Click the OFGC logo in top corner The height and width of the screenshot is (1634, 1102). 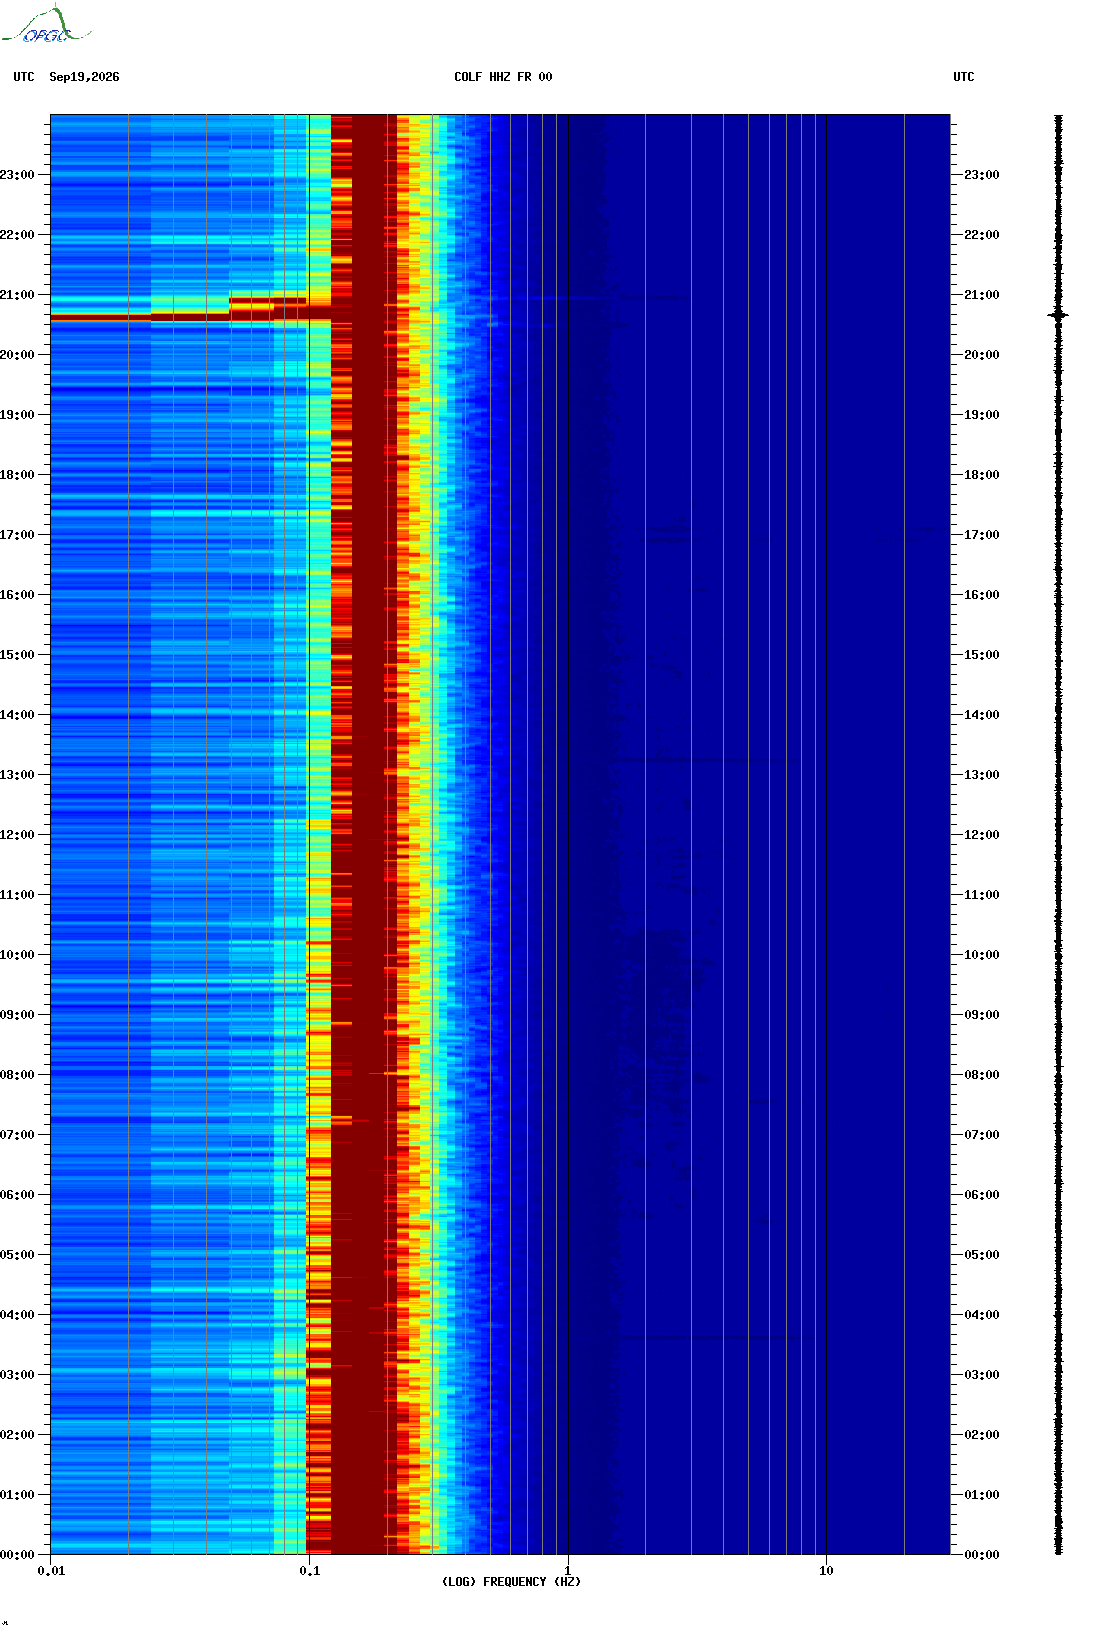(46, 26)
